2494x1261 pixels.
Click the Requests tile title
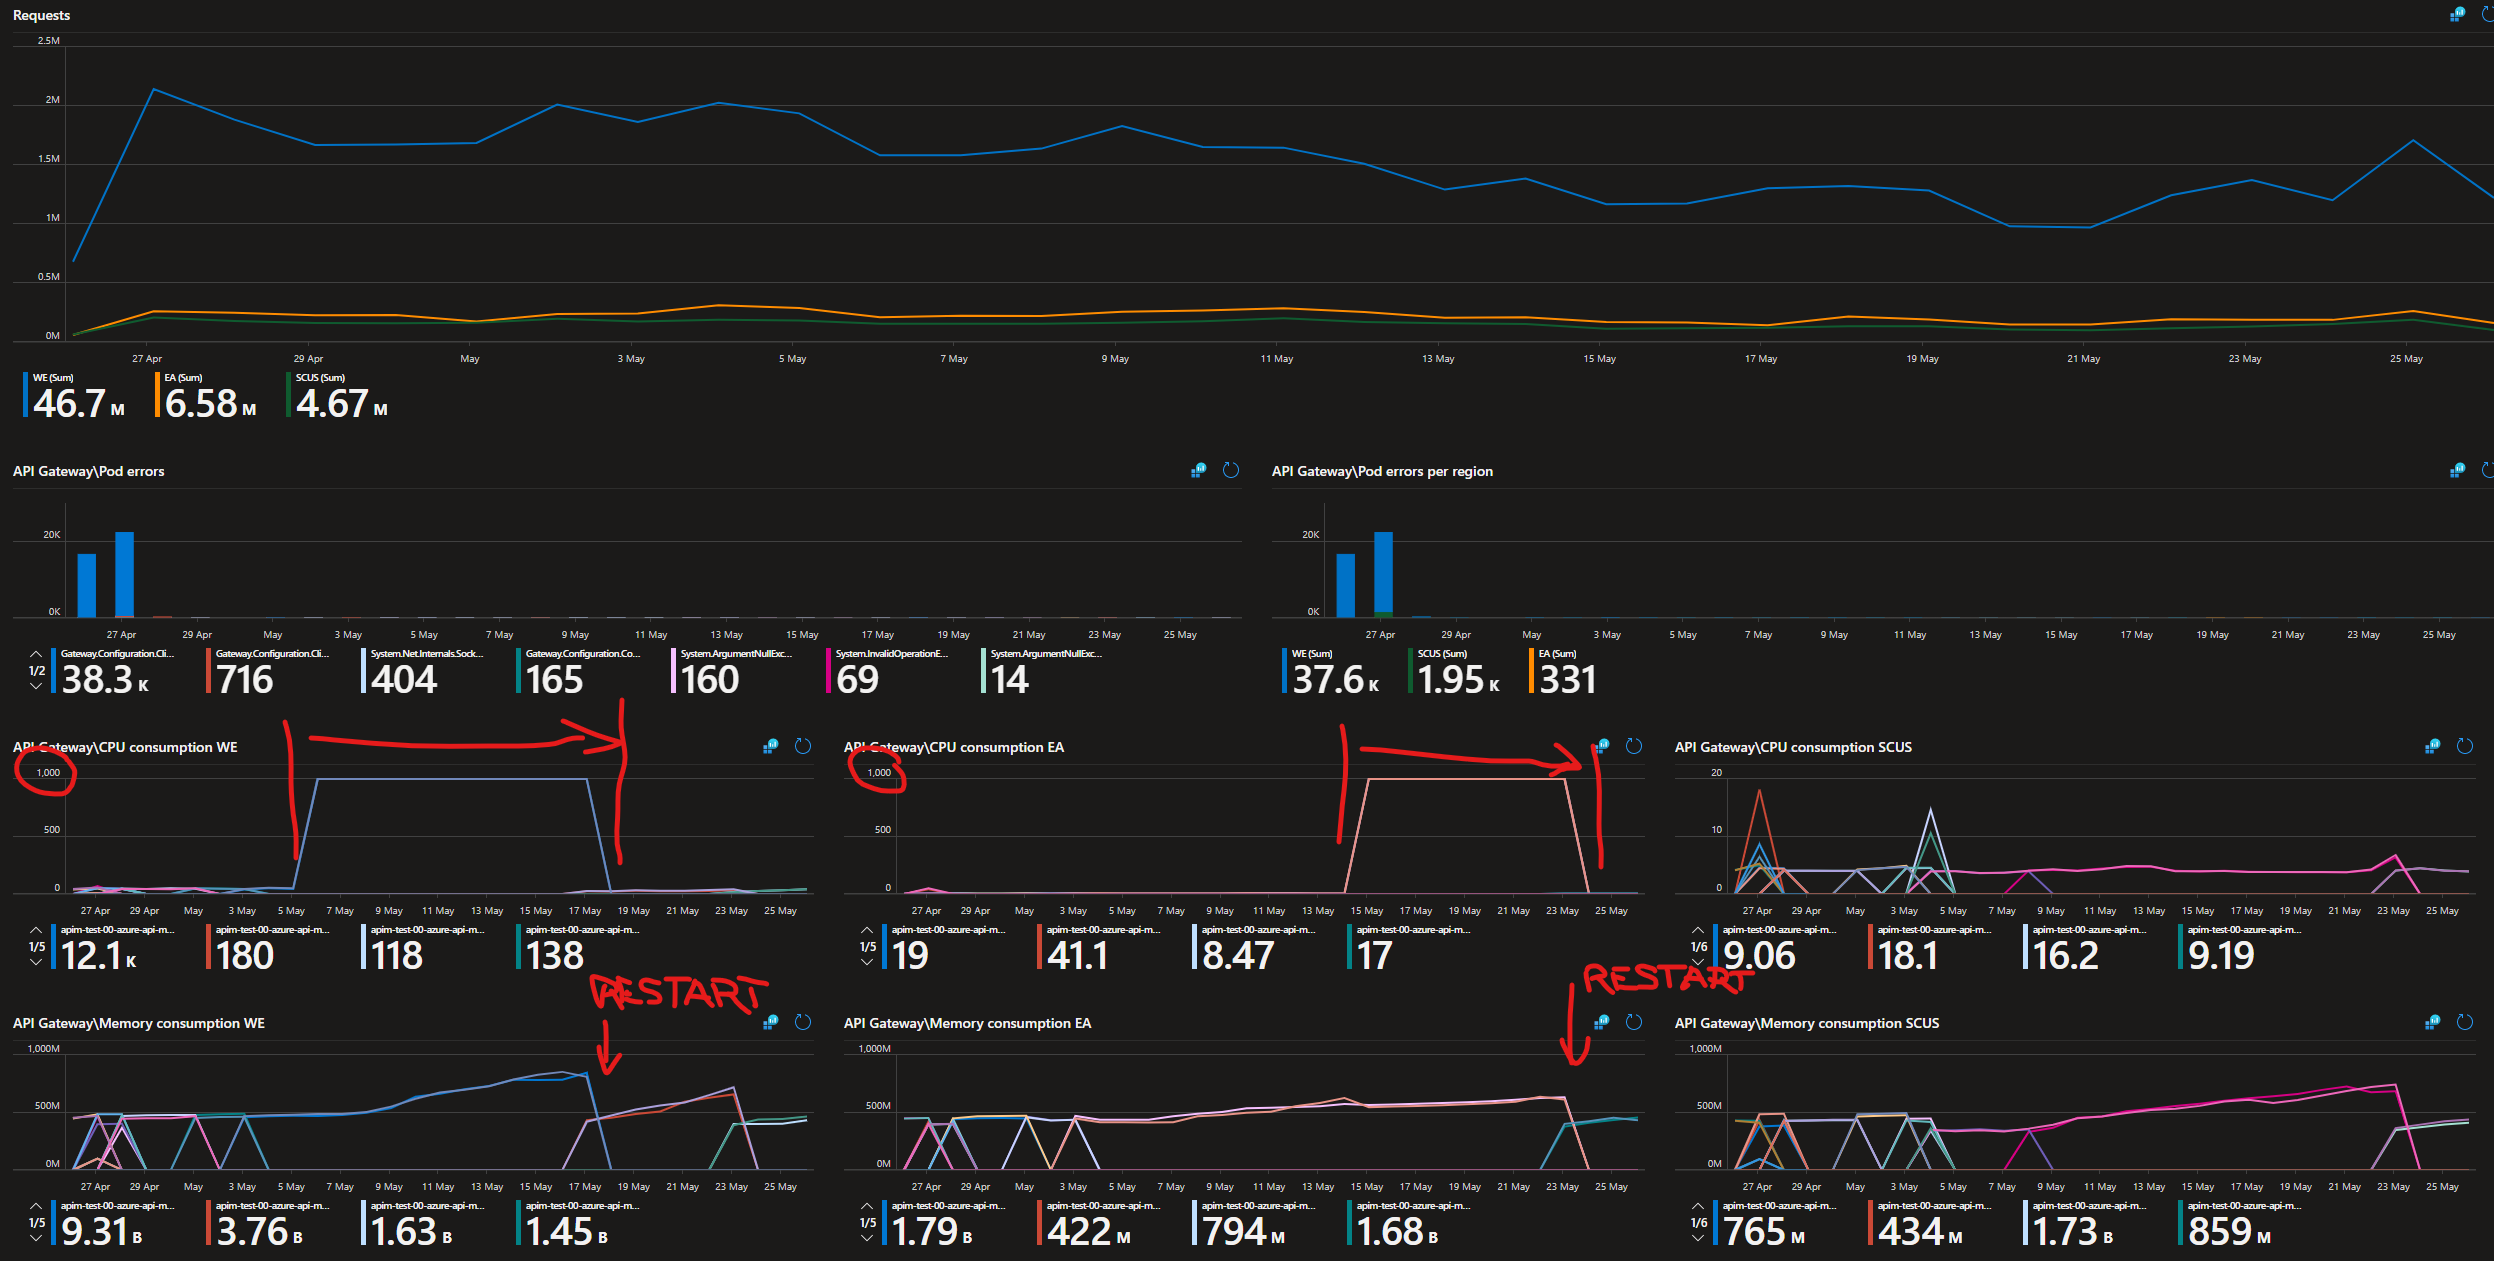click(x=41, y=15)
